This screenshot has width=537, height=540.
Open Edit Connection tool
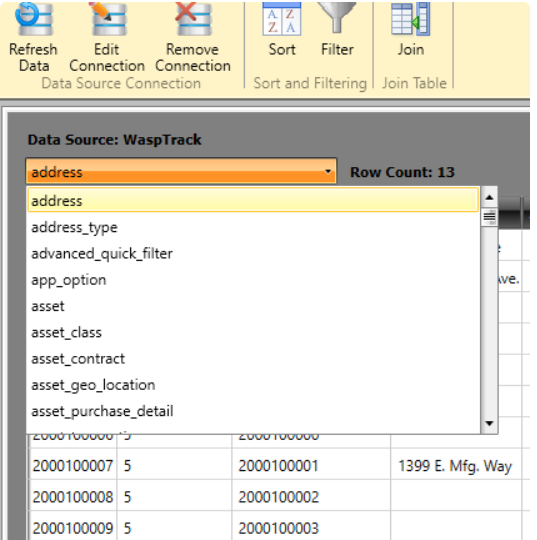[x=108, y=19]
